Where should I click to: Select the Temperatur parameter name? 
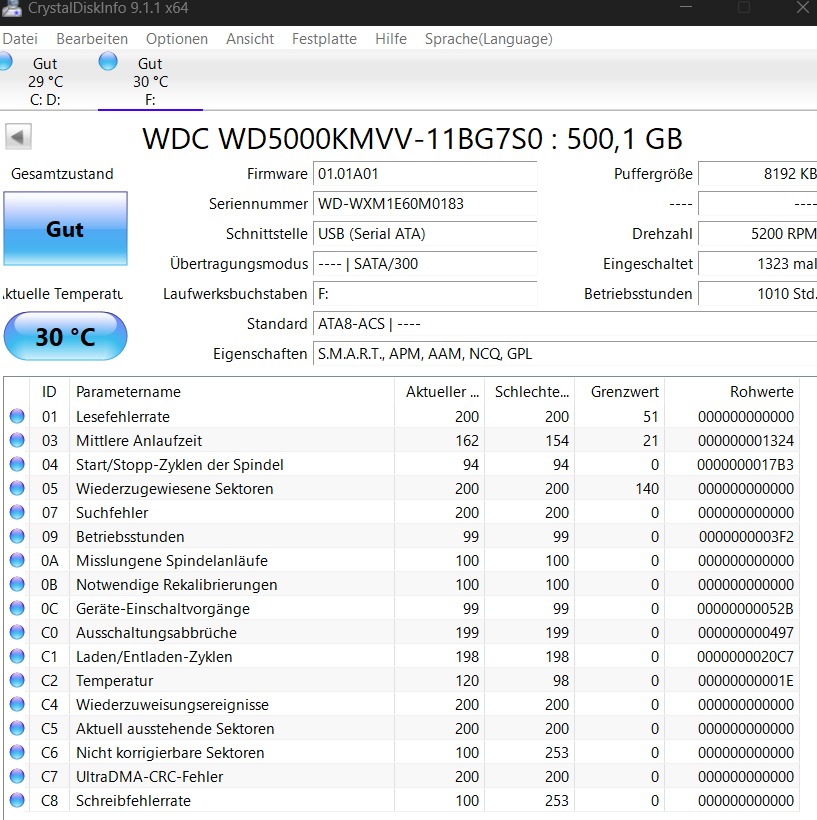(x=115, y=681)
